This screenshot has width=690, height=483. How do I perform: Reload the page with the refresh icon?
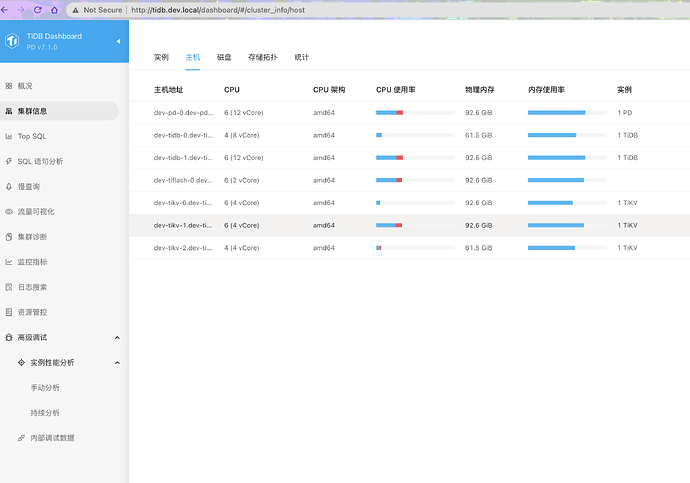click(x=37, y=10)
